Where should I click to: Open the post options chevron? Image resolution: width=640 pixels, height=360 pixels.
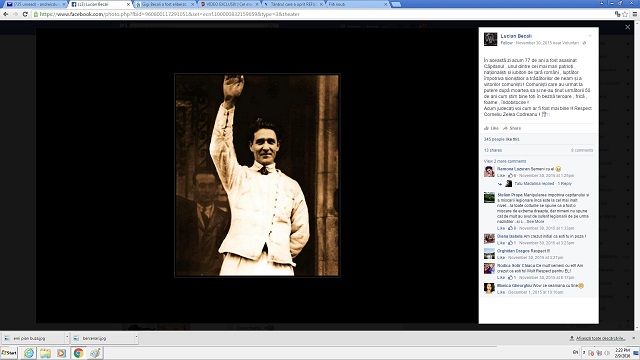tap(590, 36)
